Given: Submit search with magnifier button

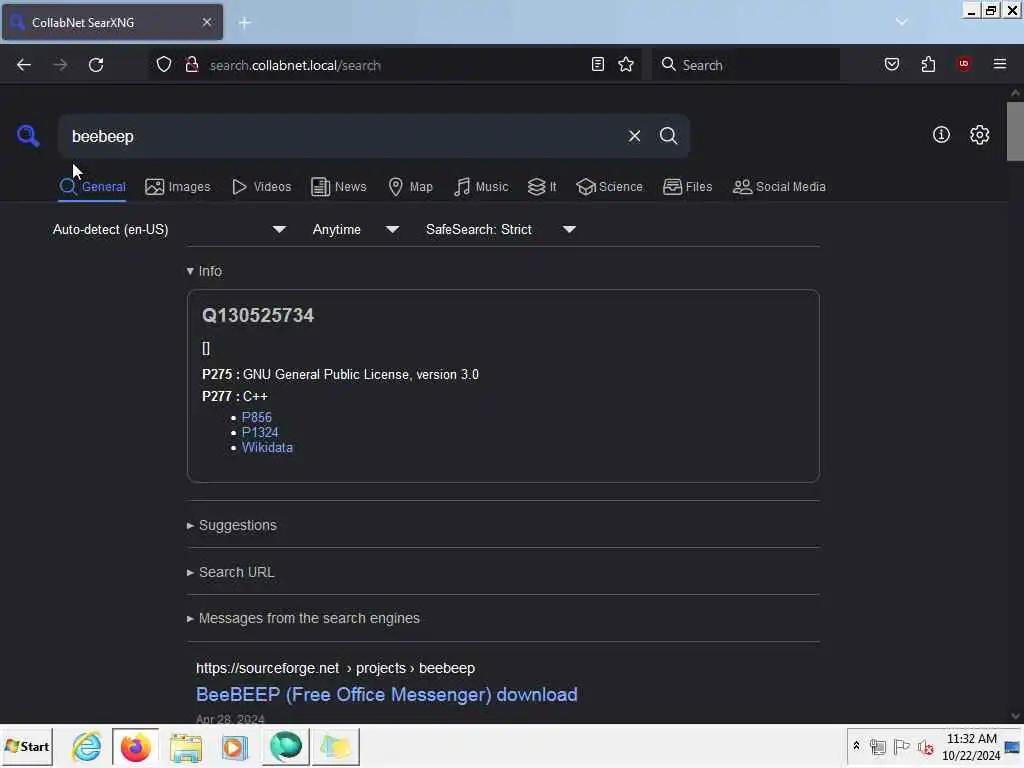Looking at the screenshot, I should pyautogui.click(x=668, y=136).
